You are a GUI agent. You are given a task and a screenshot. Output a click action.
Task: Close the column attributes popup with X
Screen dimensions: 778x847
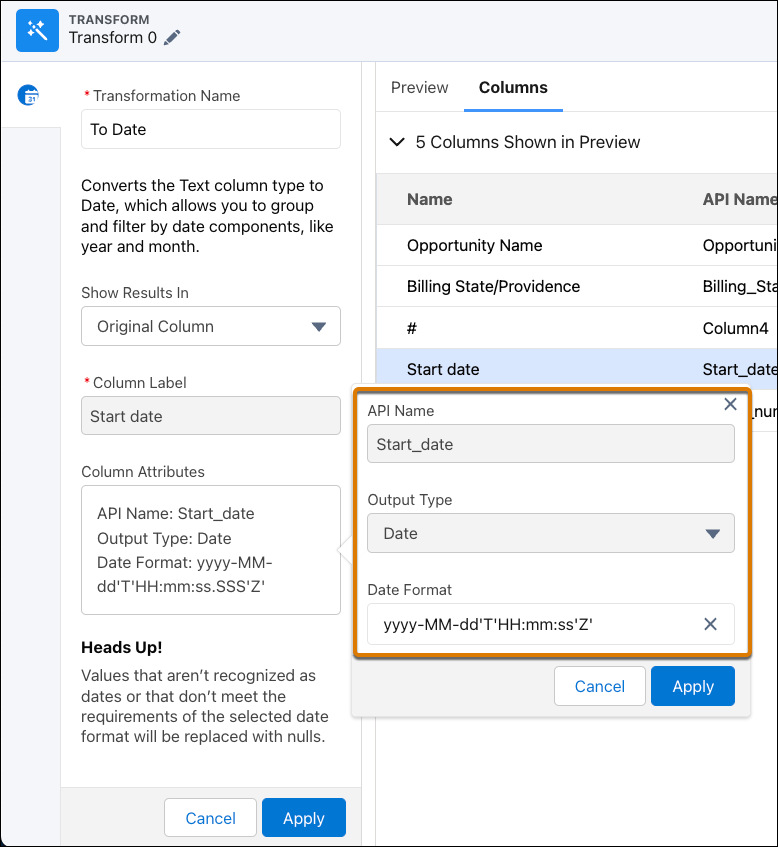(730, 404)
